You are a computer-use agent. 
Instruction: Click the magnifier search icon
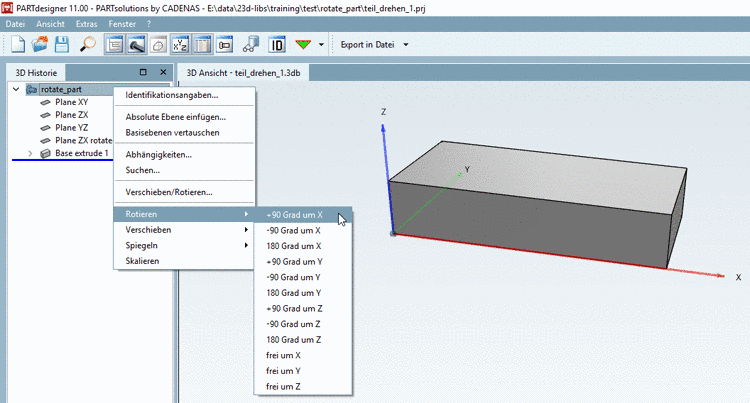coord(87,44)
